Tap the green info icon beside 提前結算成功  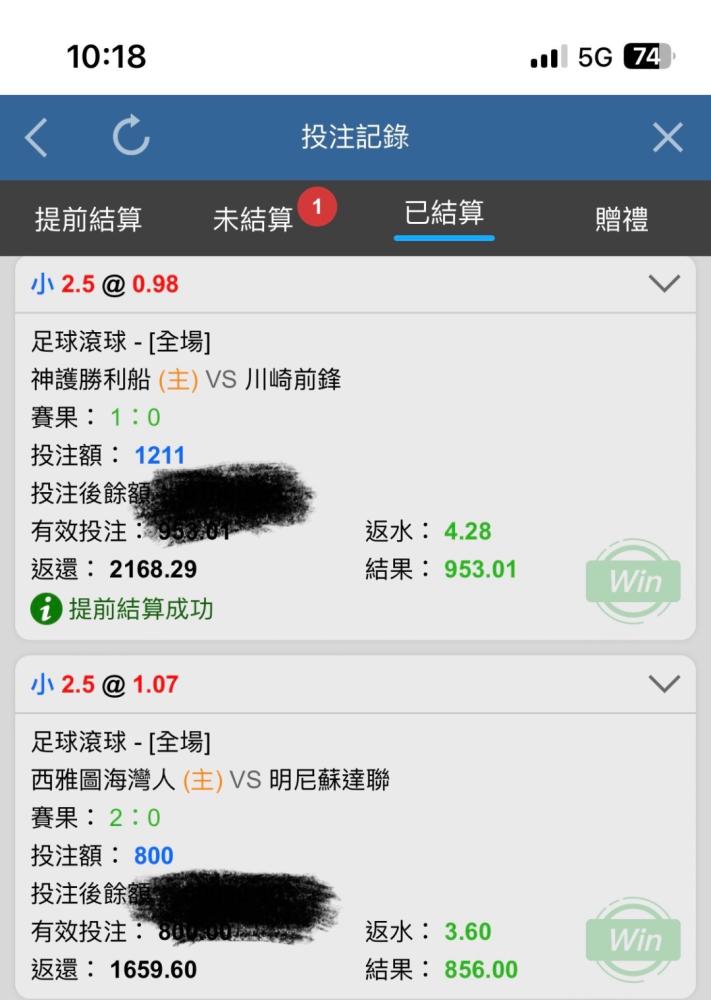(x=46, y=608)
